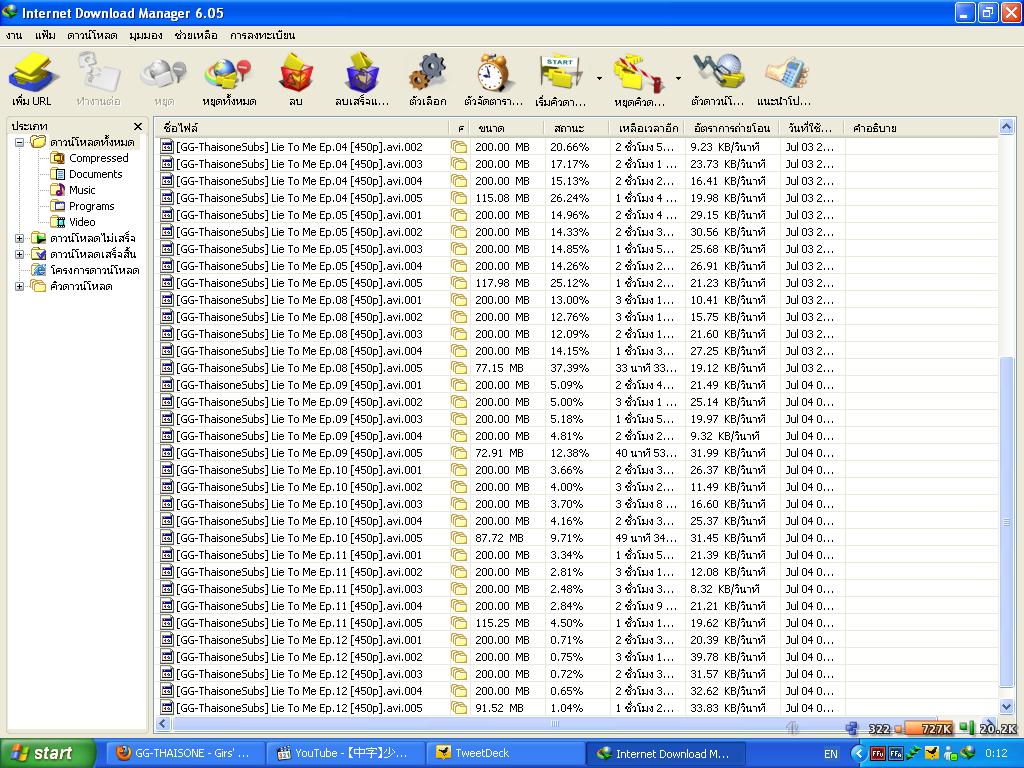The height and width of the screenshot is (768, 1024).
Task: Open the แฟ้ม (File) menu
Action: coord(45,35)
